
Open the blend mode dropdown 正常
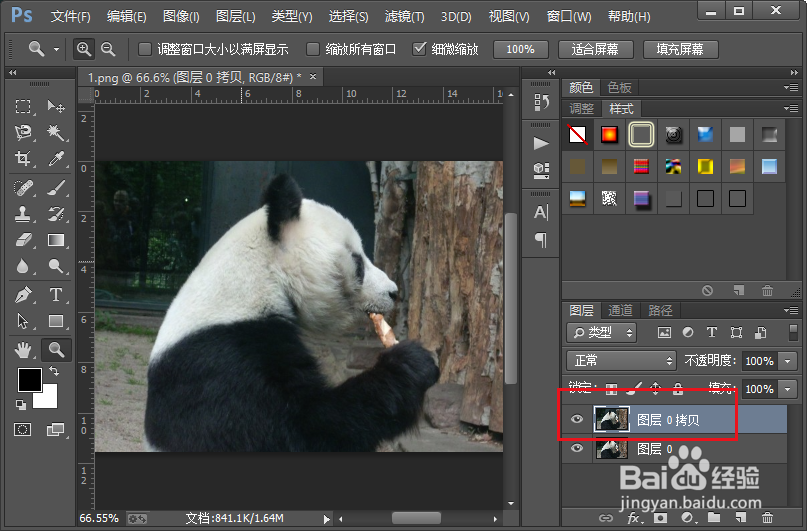click(x=621, y=360)
